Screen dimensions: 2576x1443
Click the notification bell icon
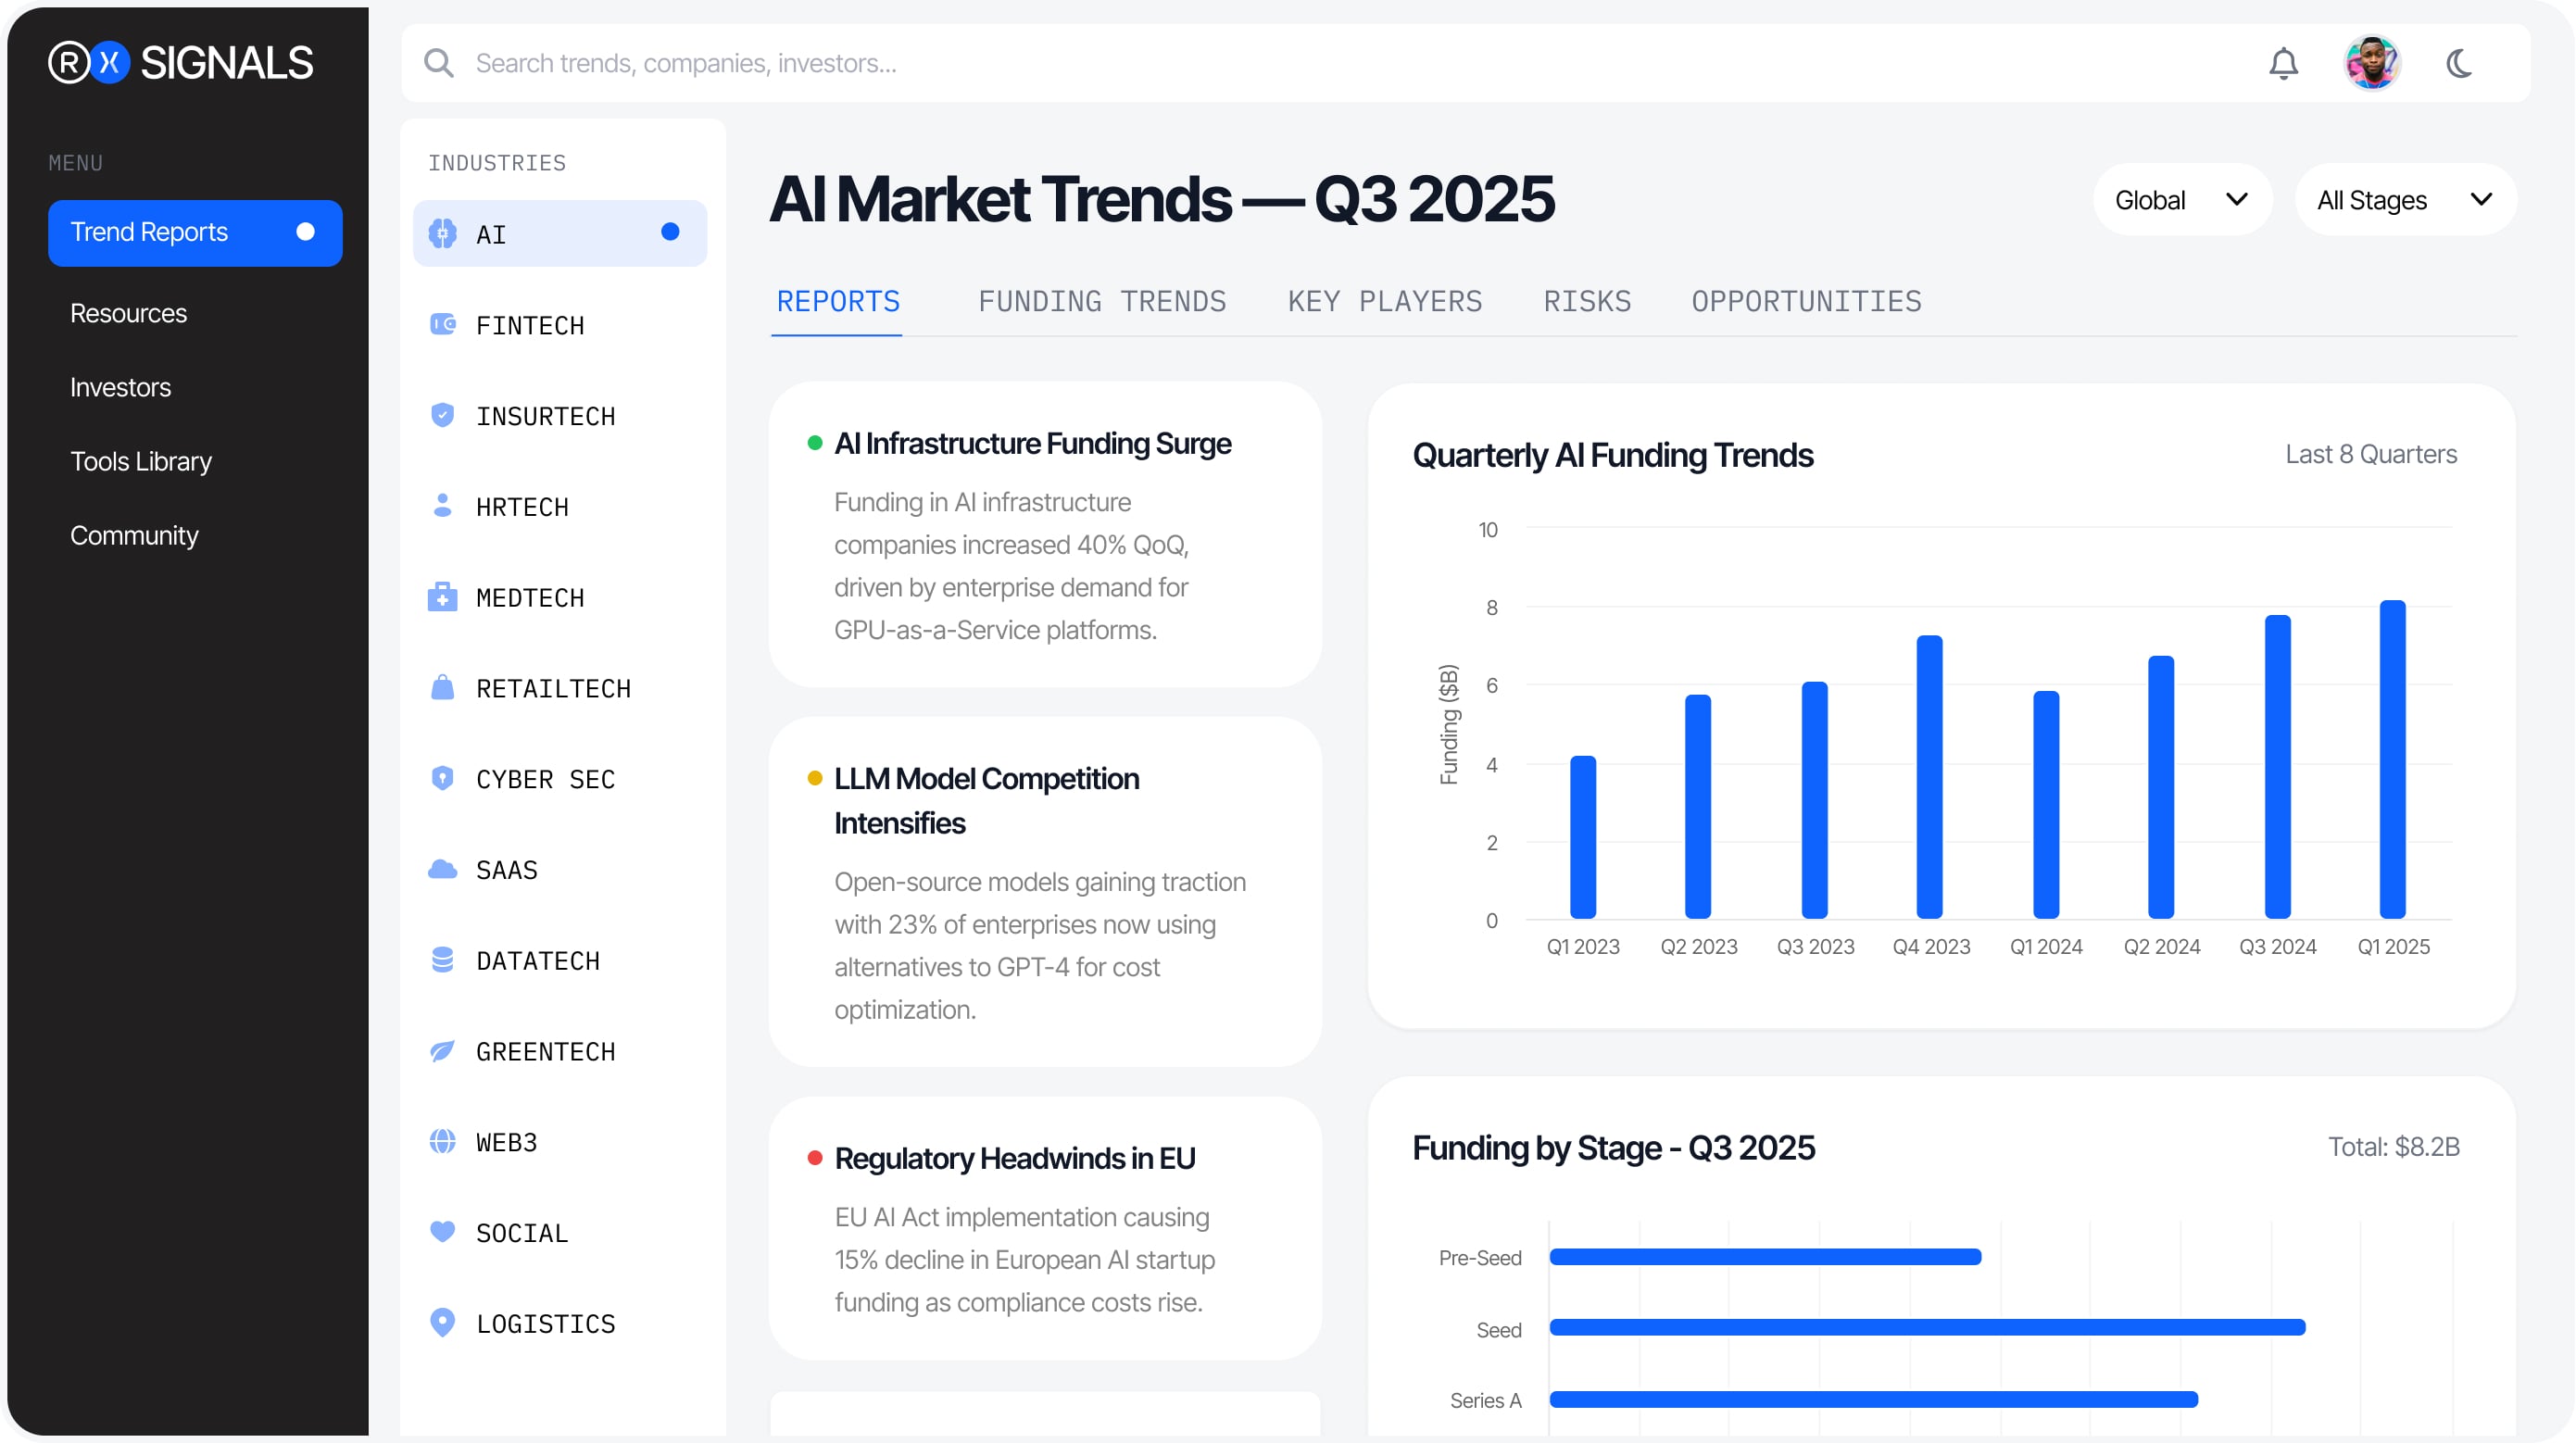2283,64
